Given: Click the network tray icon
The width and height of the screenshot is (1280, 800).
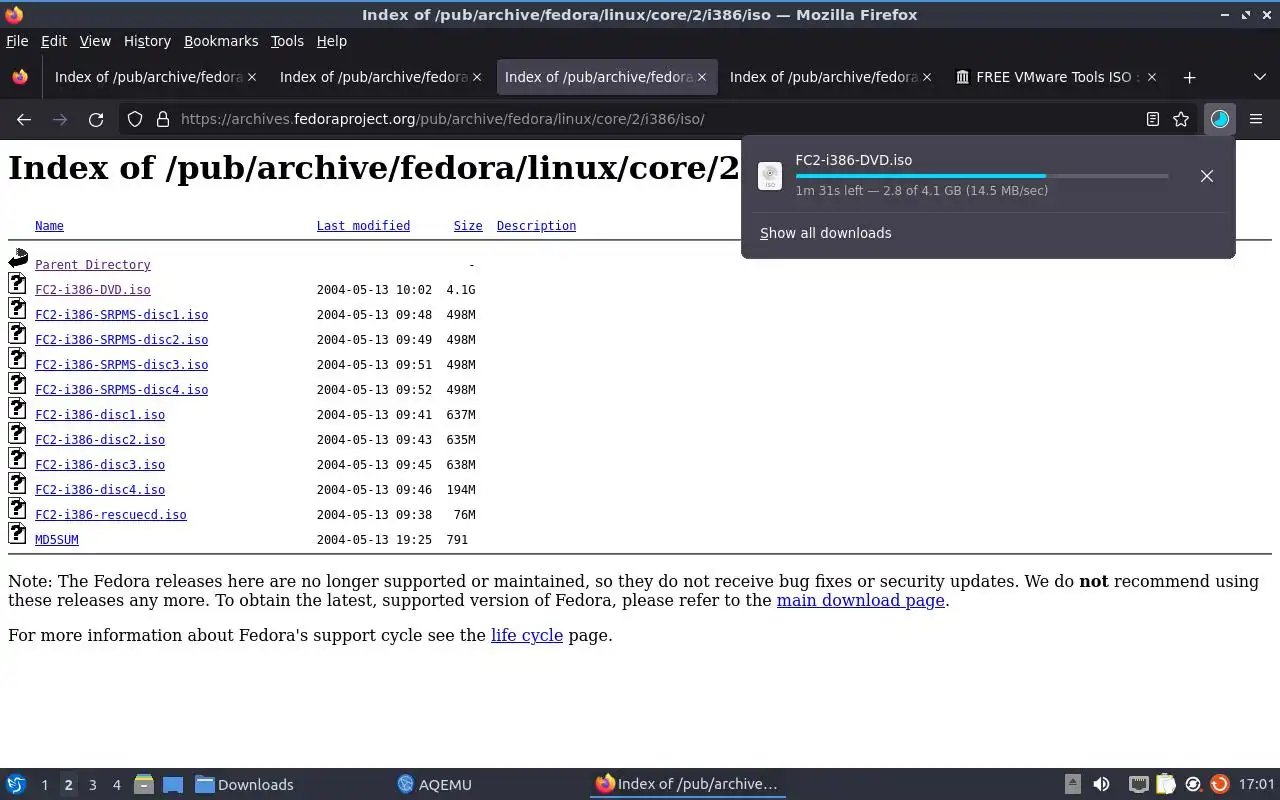Looking at the screenshot, I should point(1138,785).
